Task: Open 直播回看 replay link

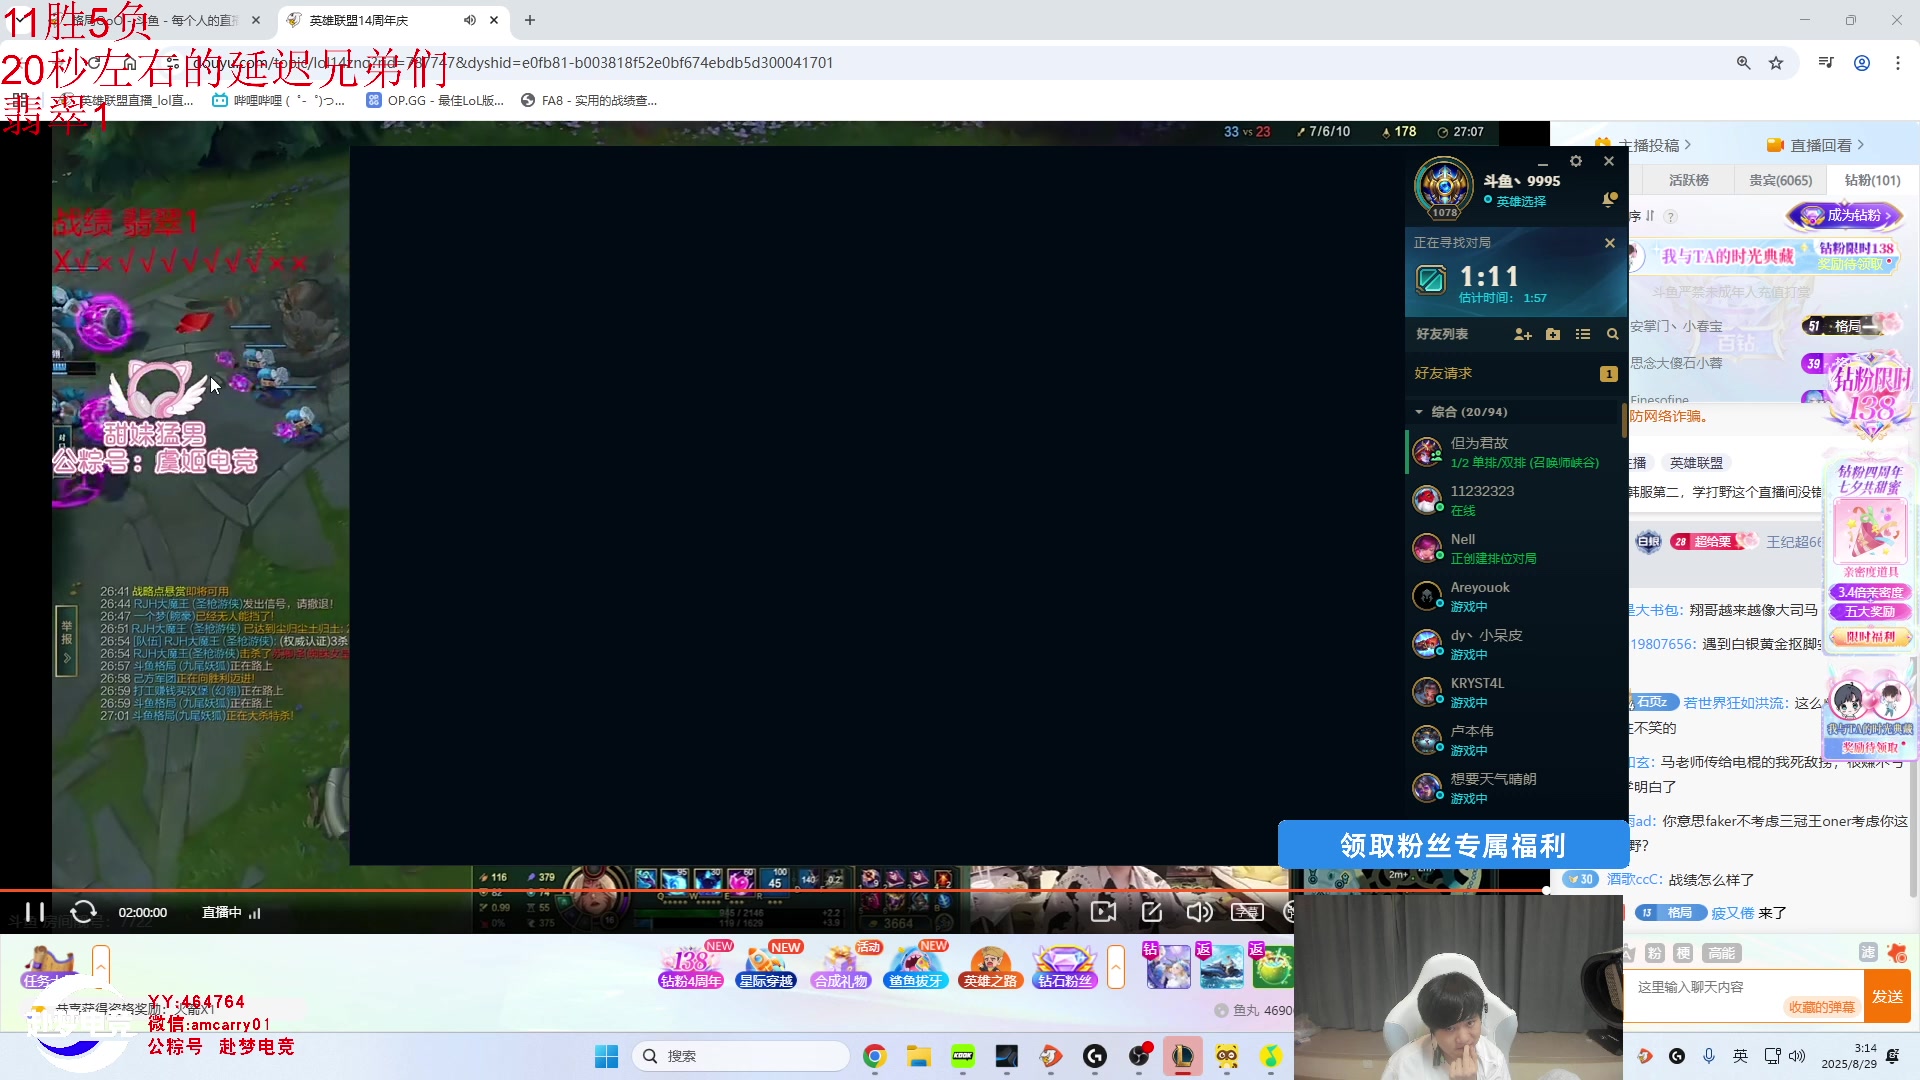Action: (1815, 145)
